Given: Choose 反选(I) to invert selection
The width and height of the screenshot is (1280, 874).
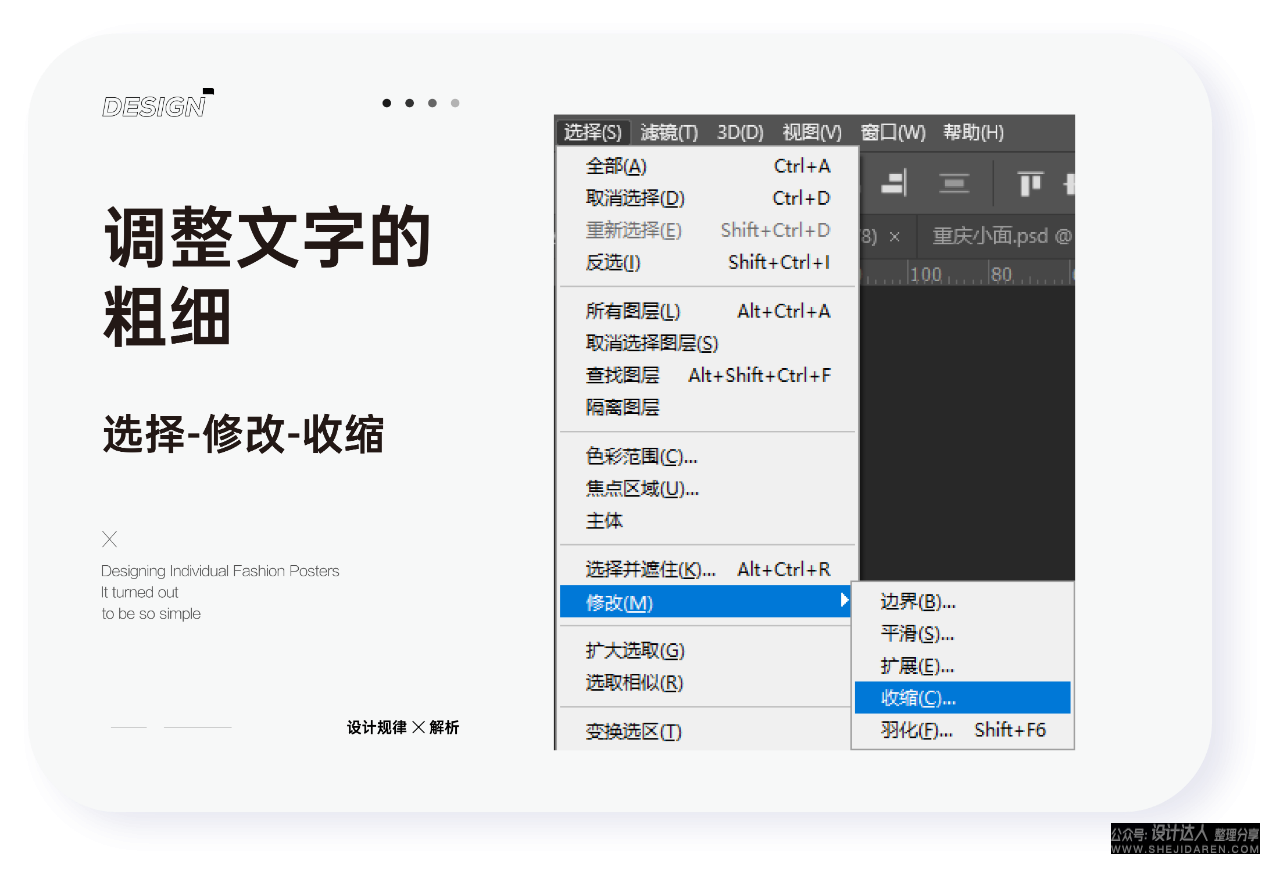Looking at the screenshot, I should (707, 262).
